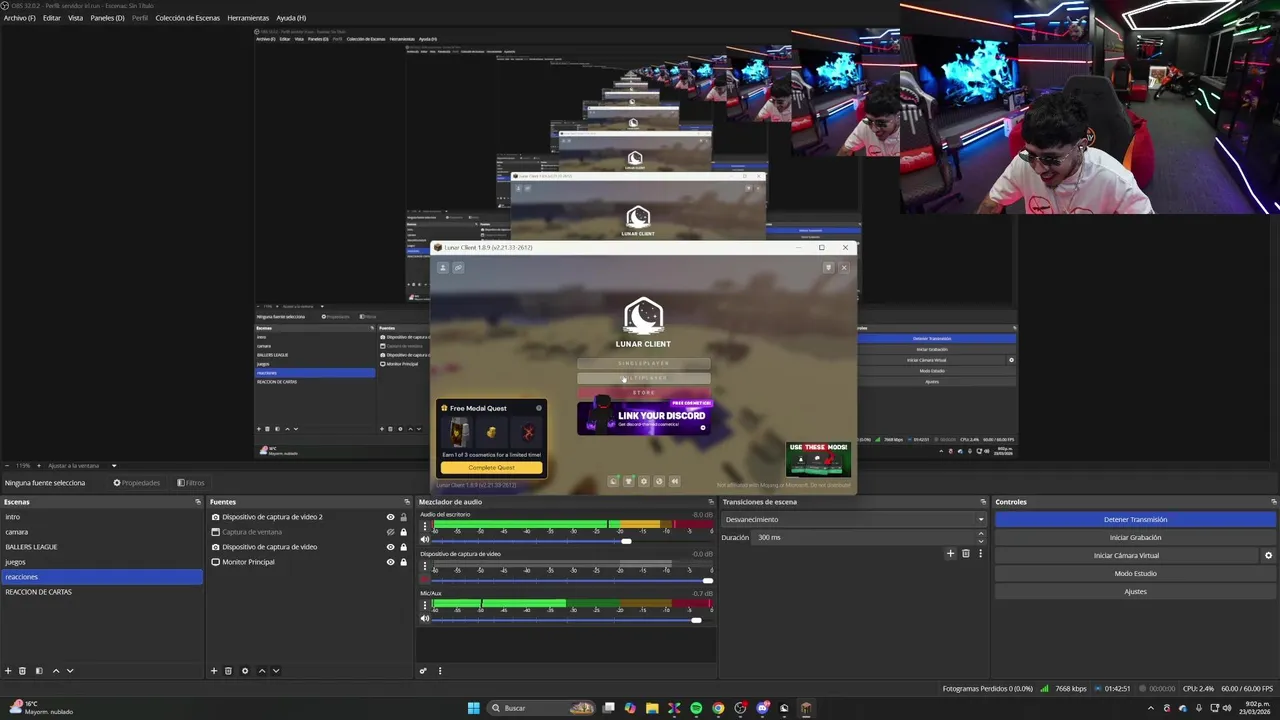Expand system tray hidden icons chevron
The width and height of the screenshot is (1280, 720).
point(1150,708)
